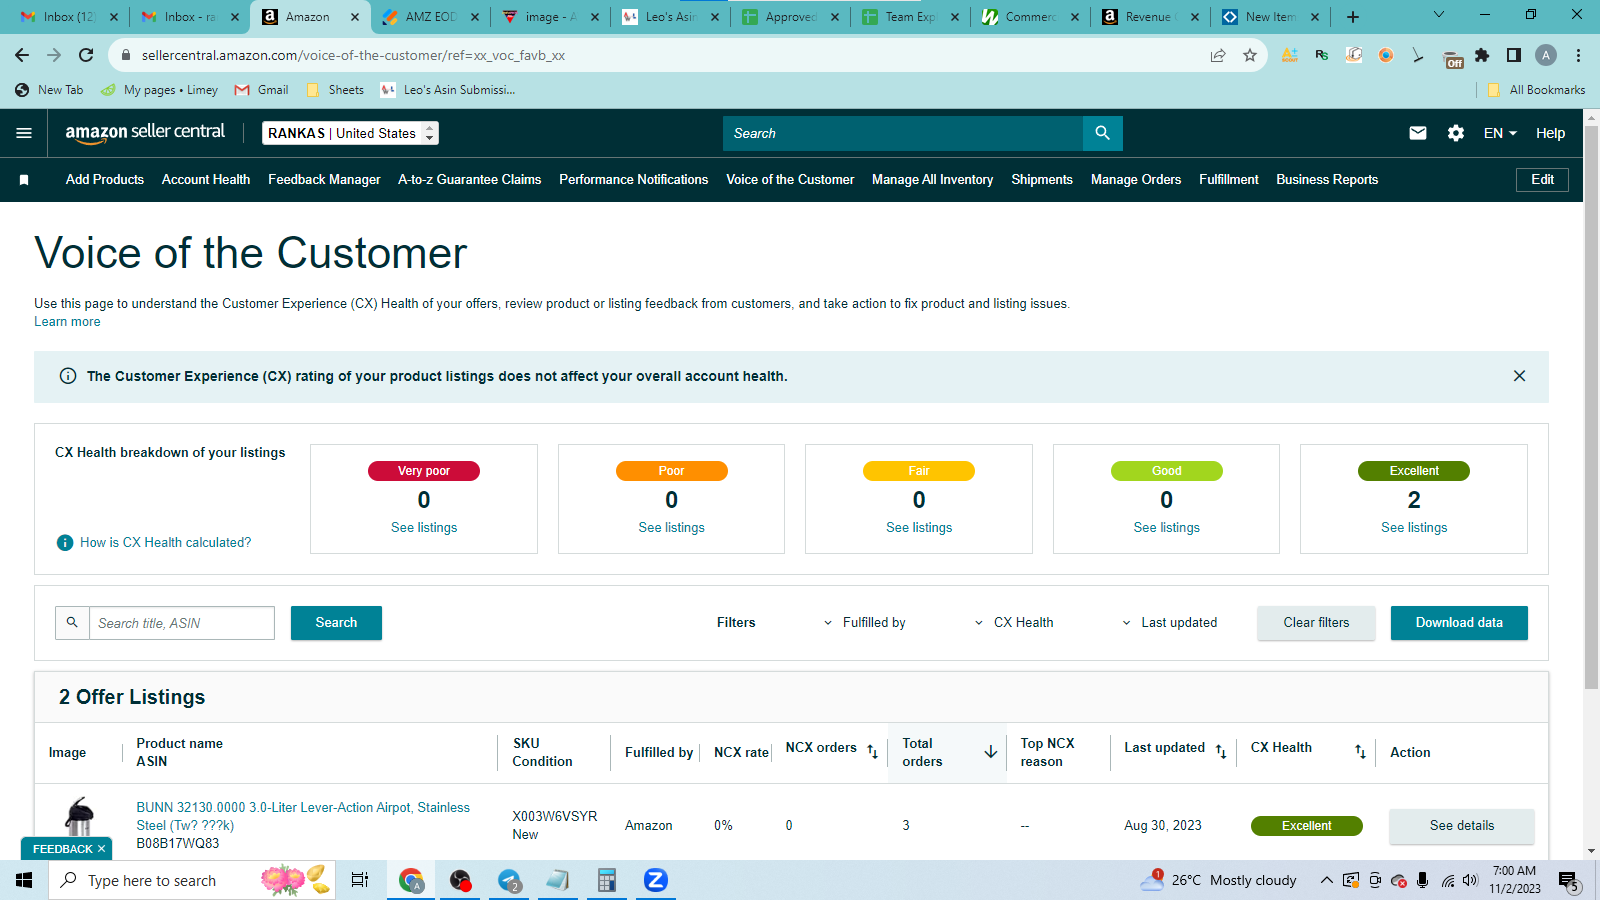
Task: Open Task View on the taskbar
Action: coord(360,880)
